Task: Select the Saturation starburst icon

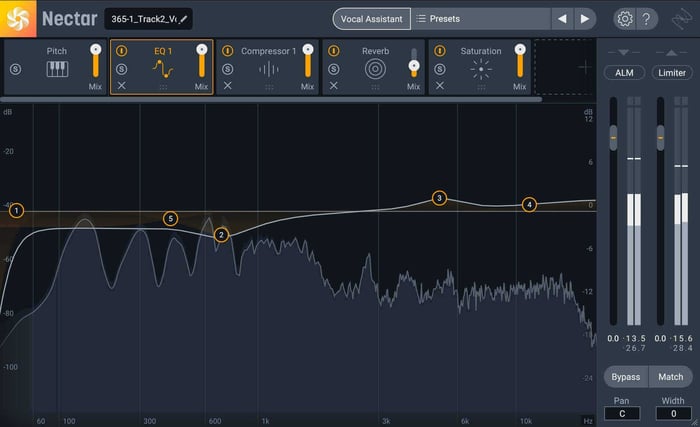Action: (x=481, y=69)
